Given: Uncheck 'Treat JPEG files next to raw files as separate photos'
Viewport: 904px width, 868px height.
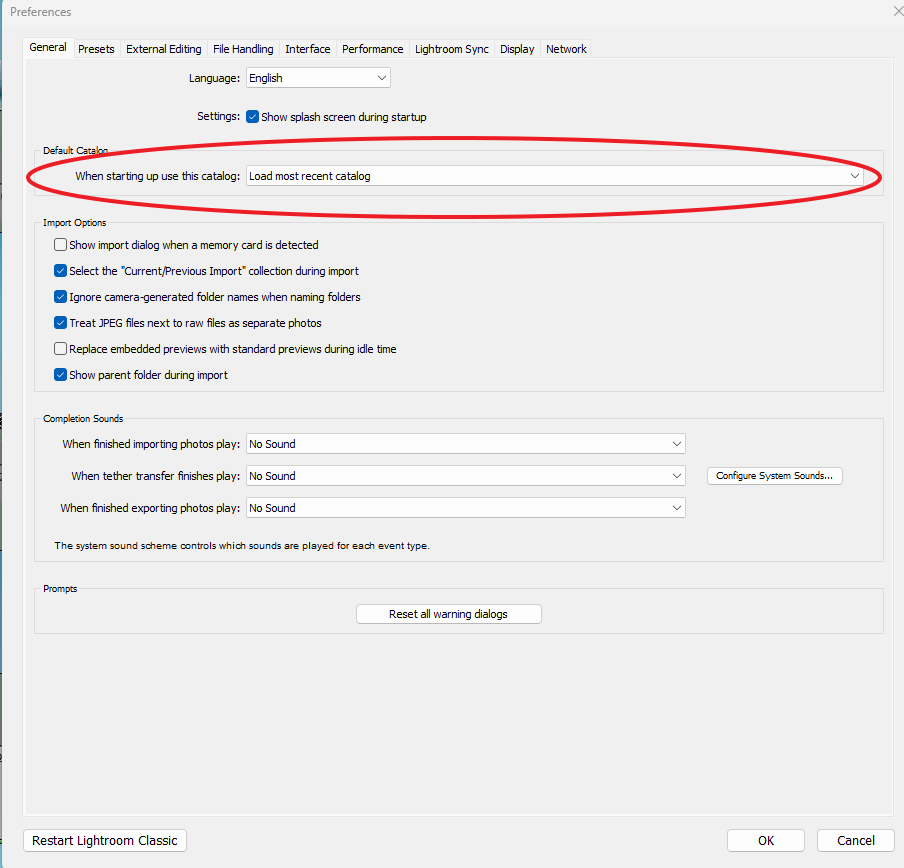Looking at the screenshot, I should pos(60,322).
